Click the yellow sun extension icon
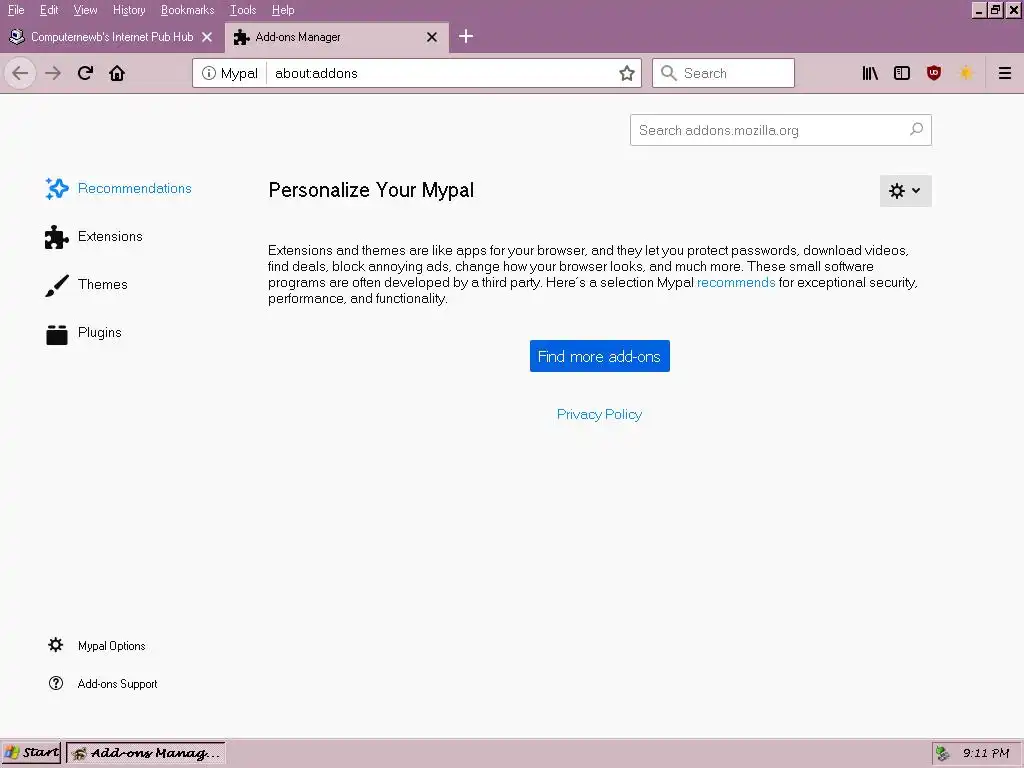The width and height of the screenshot is (1024, 768). (966, 73)
